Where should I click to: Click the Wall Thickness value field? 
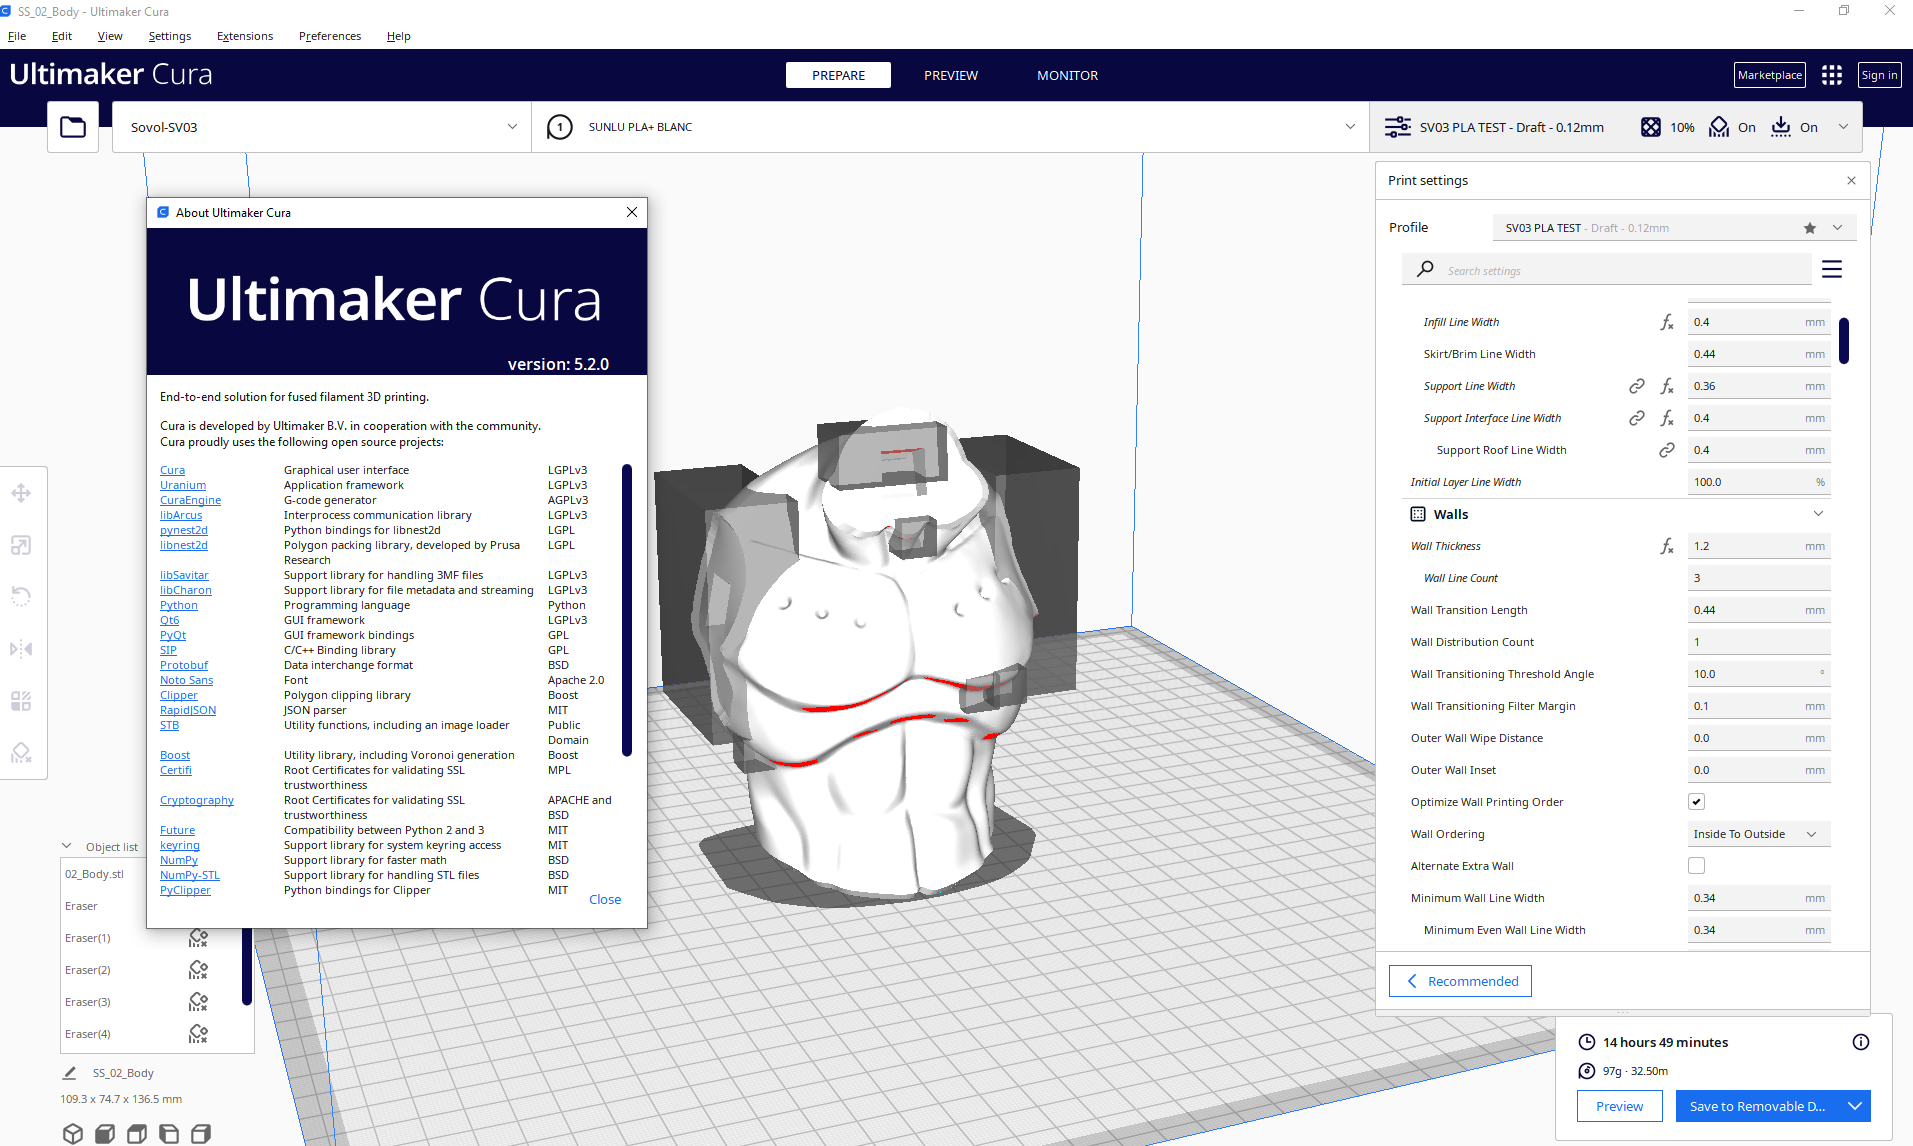[x=1759, y=546]
